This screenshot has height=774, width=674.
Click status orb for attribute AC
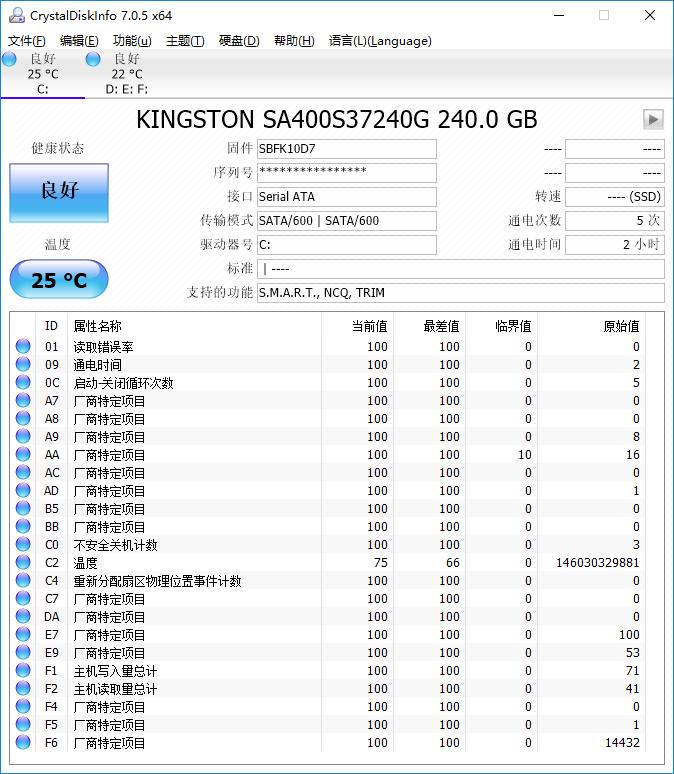tap(23, 472)
